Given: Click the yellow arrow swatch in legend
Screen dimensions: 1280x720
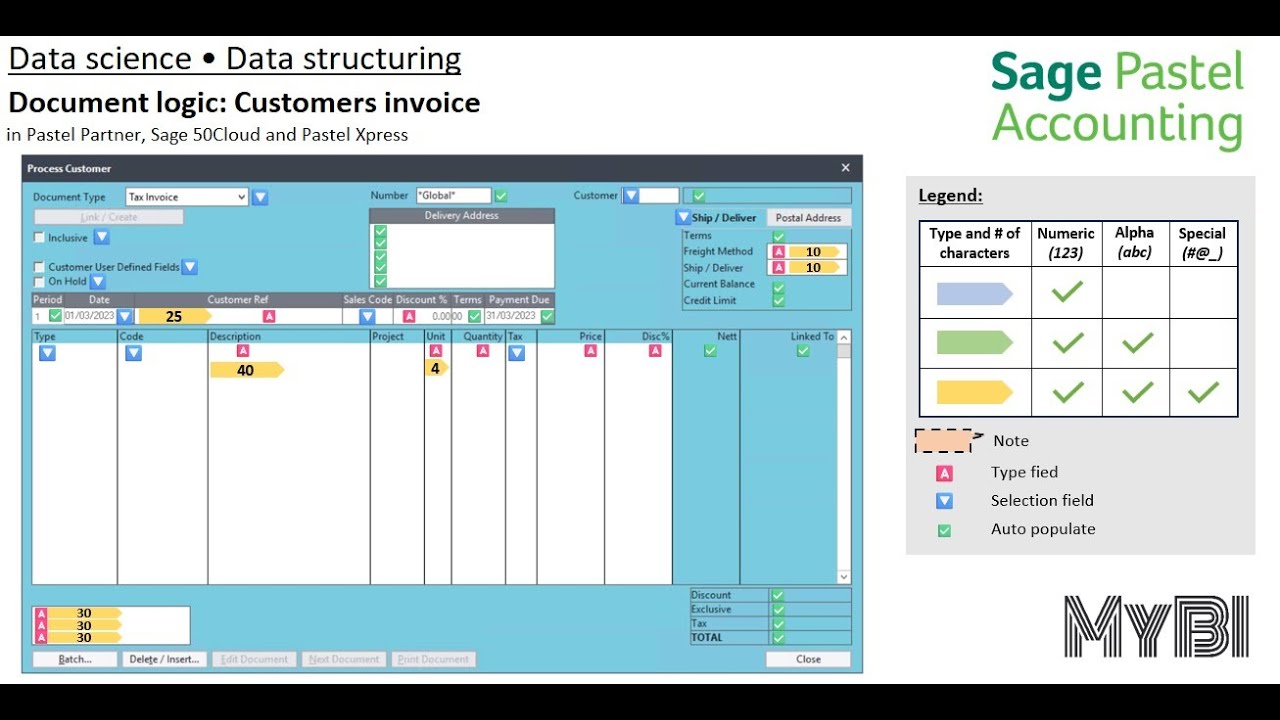Looking at the screenshot, I should 975,392.
